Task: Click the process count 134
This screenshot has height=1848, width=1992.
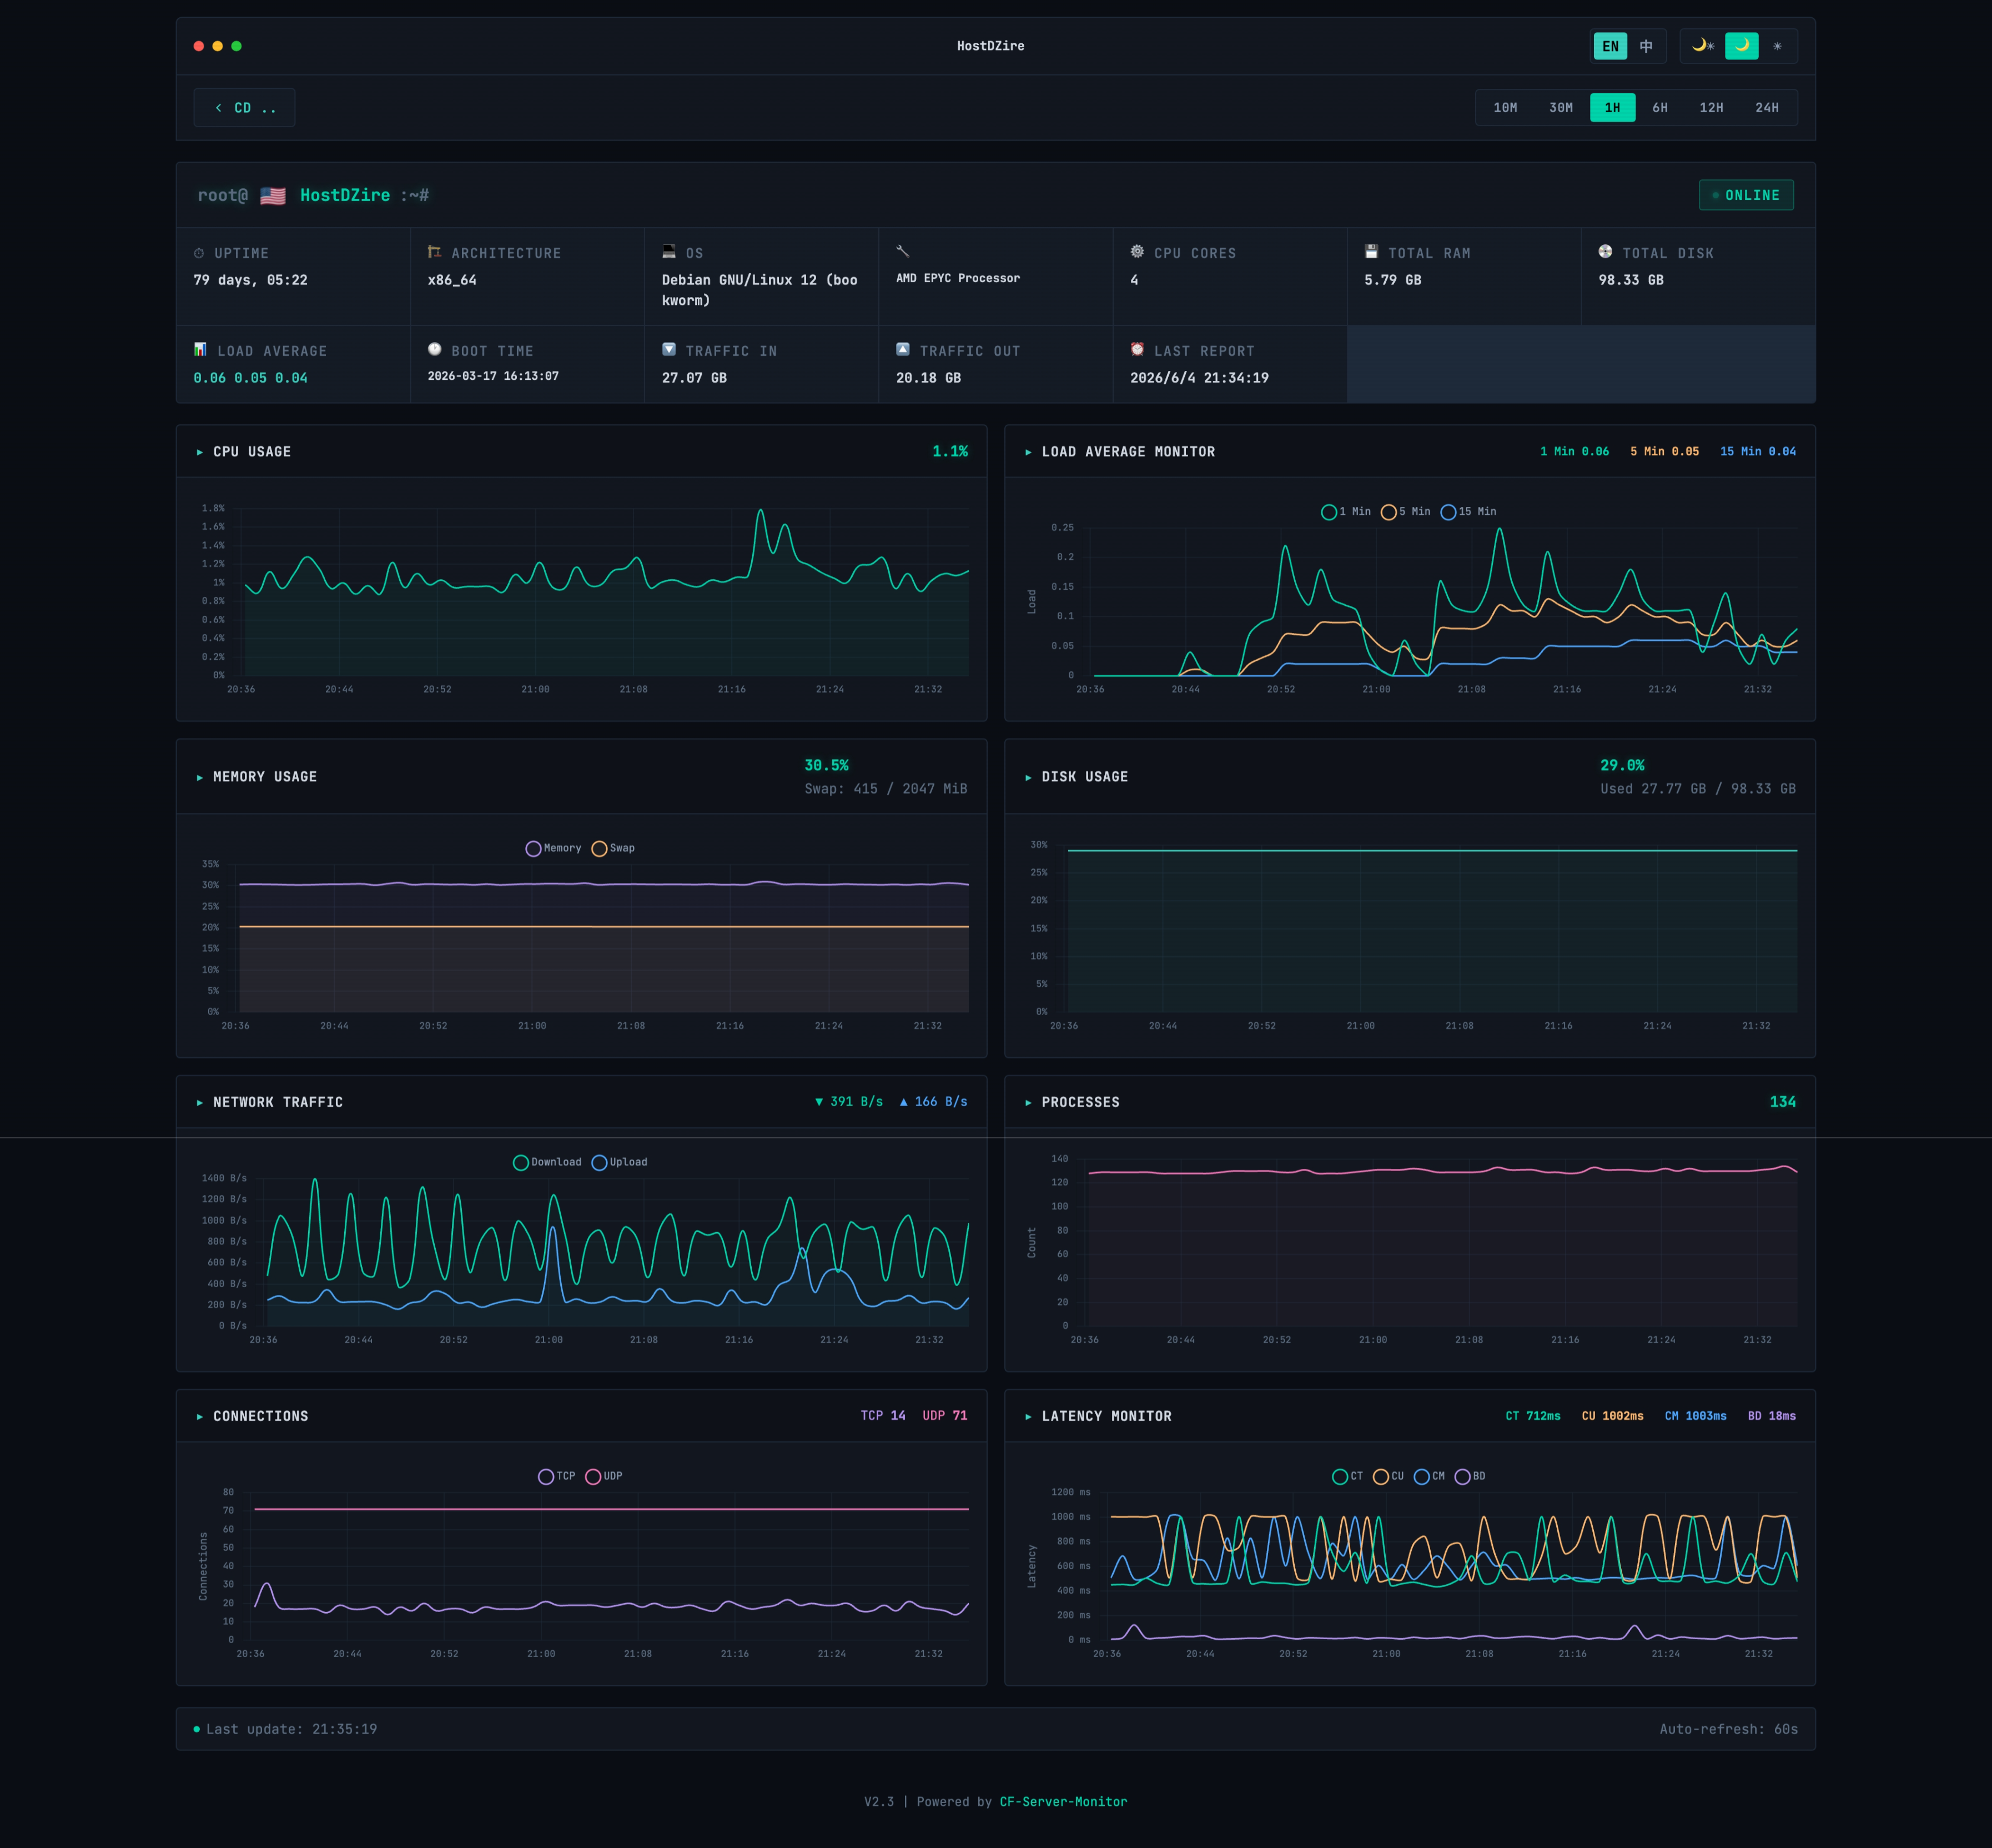Action: click(x=1782, y=1102)
